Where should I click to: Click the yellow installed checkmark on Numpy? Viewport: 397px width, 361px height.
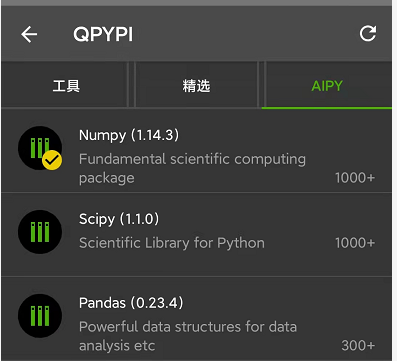(x=52, y=160)
